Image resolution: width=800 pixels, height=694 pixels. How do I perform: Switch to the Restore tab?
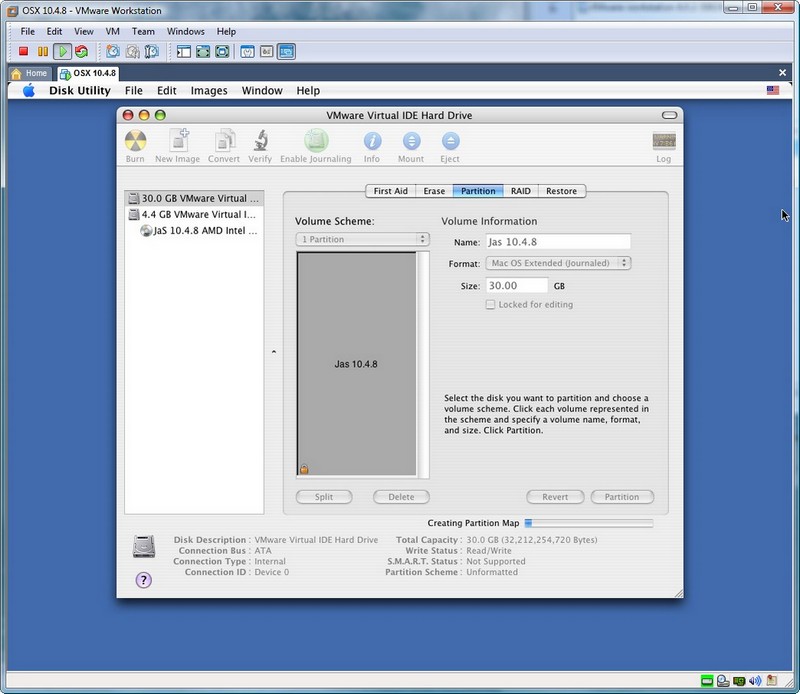562,191
